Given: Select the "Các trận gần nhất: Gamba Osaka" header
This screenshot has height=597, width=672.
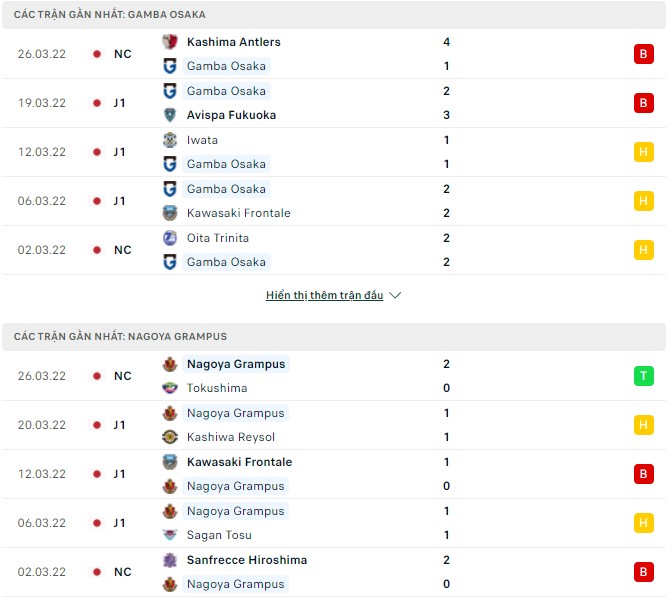Looking at the screenshot, I should tap(110, 15).
